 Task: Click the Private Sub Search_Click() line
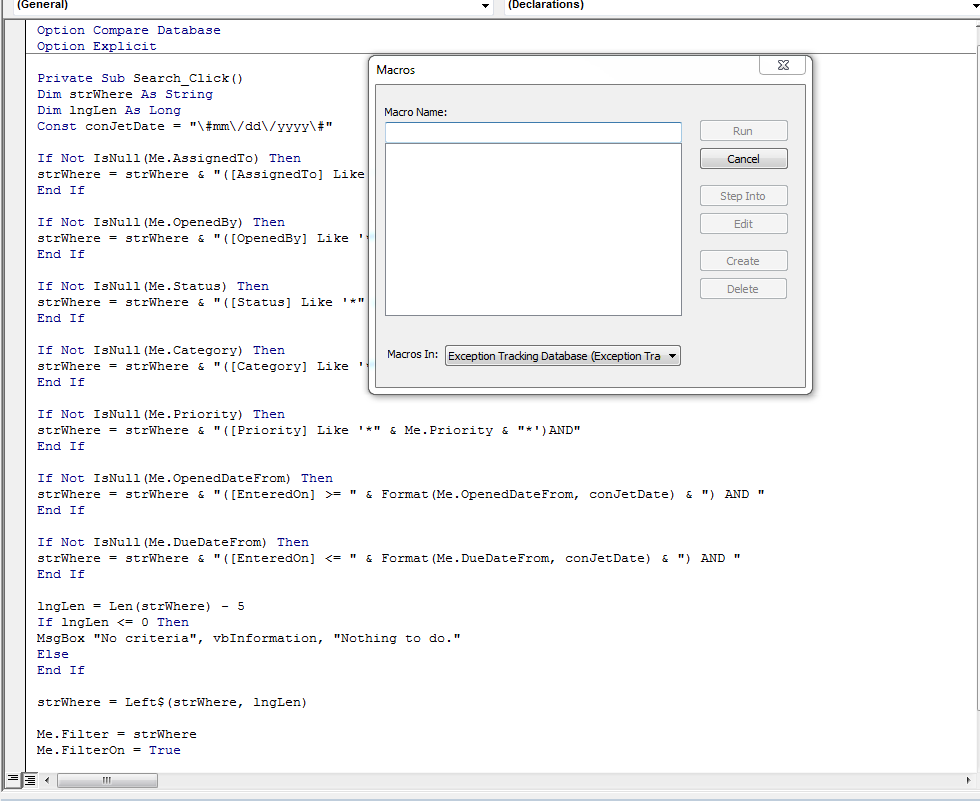140,78
